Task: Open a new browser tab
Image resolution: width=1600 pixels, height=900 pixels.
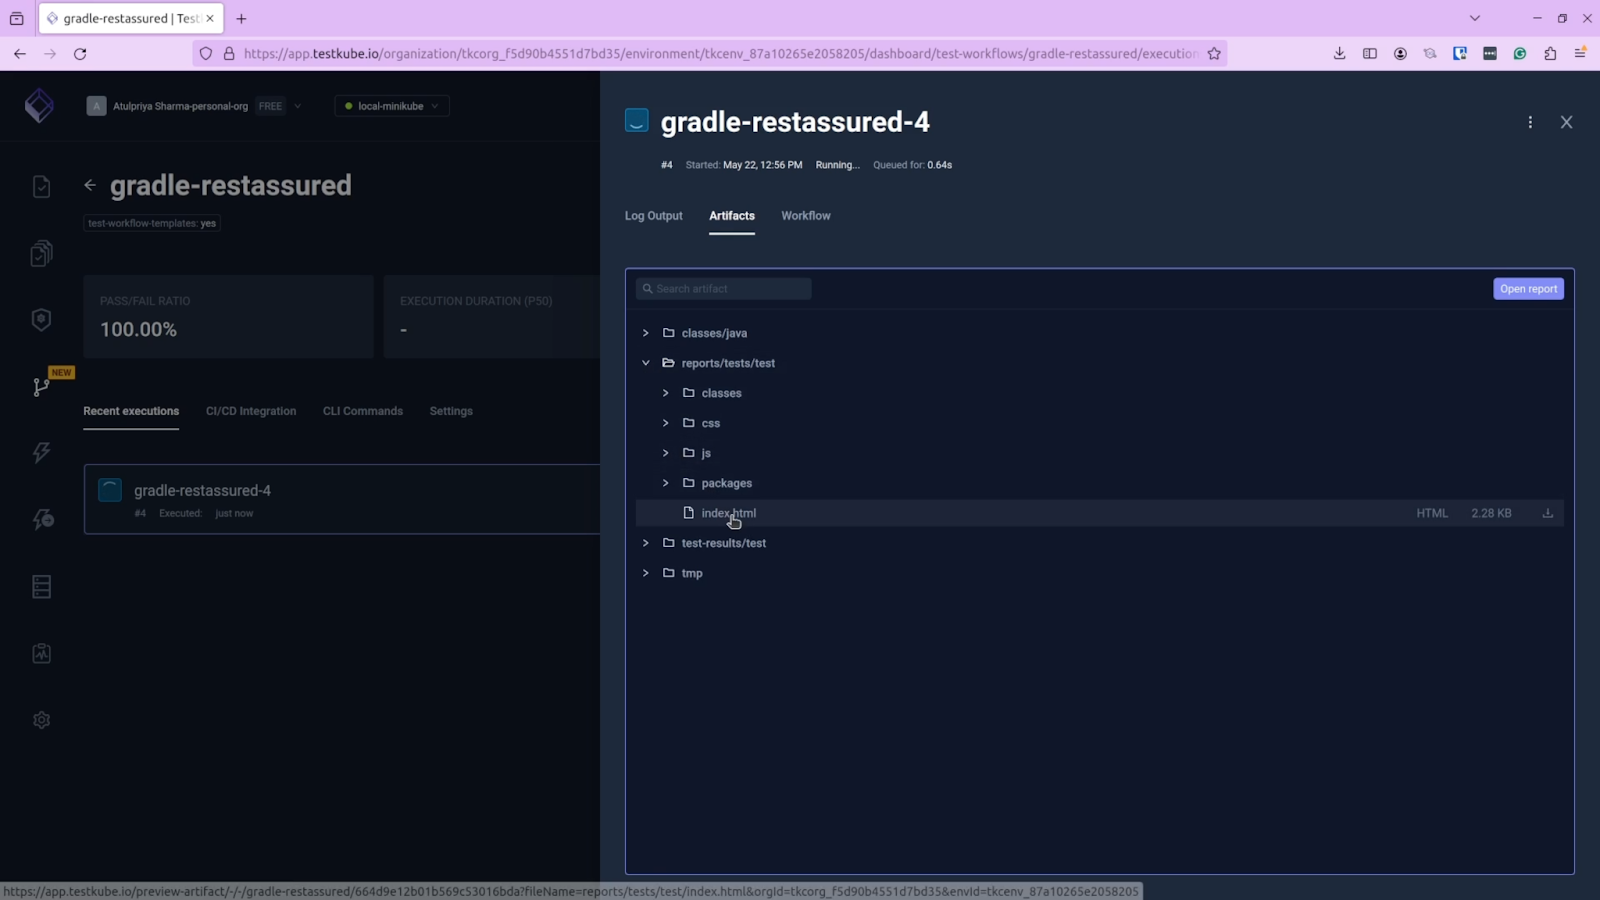Action: pyautogui.click(x=241, y=18)
